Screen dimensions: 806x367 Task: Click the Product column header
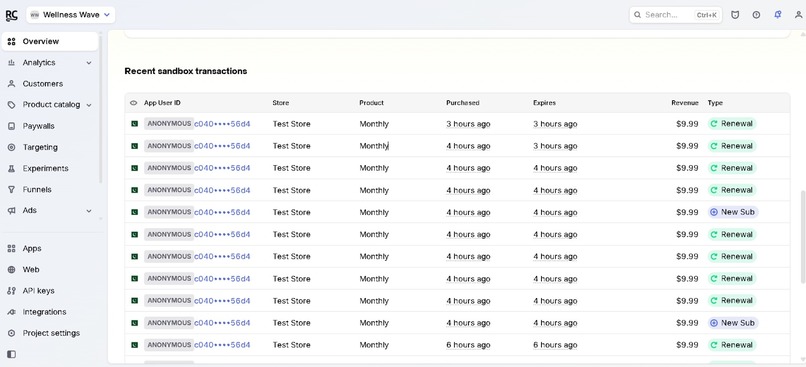pyautogui.click(x=372, y=103)
